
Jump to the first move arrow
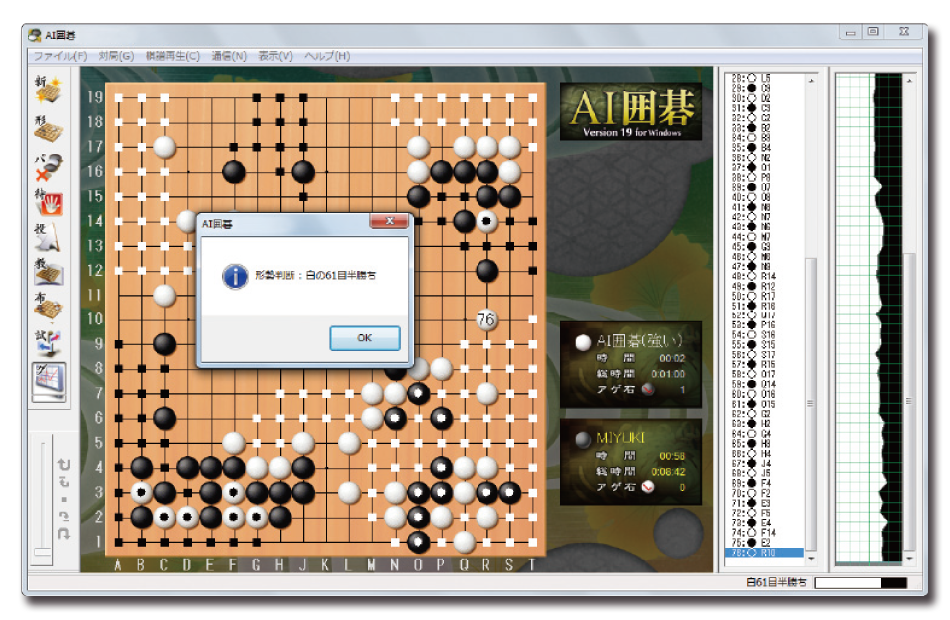tap(64, 464)
